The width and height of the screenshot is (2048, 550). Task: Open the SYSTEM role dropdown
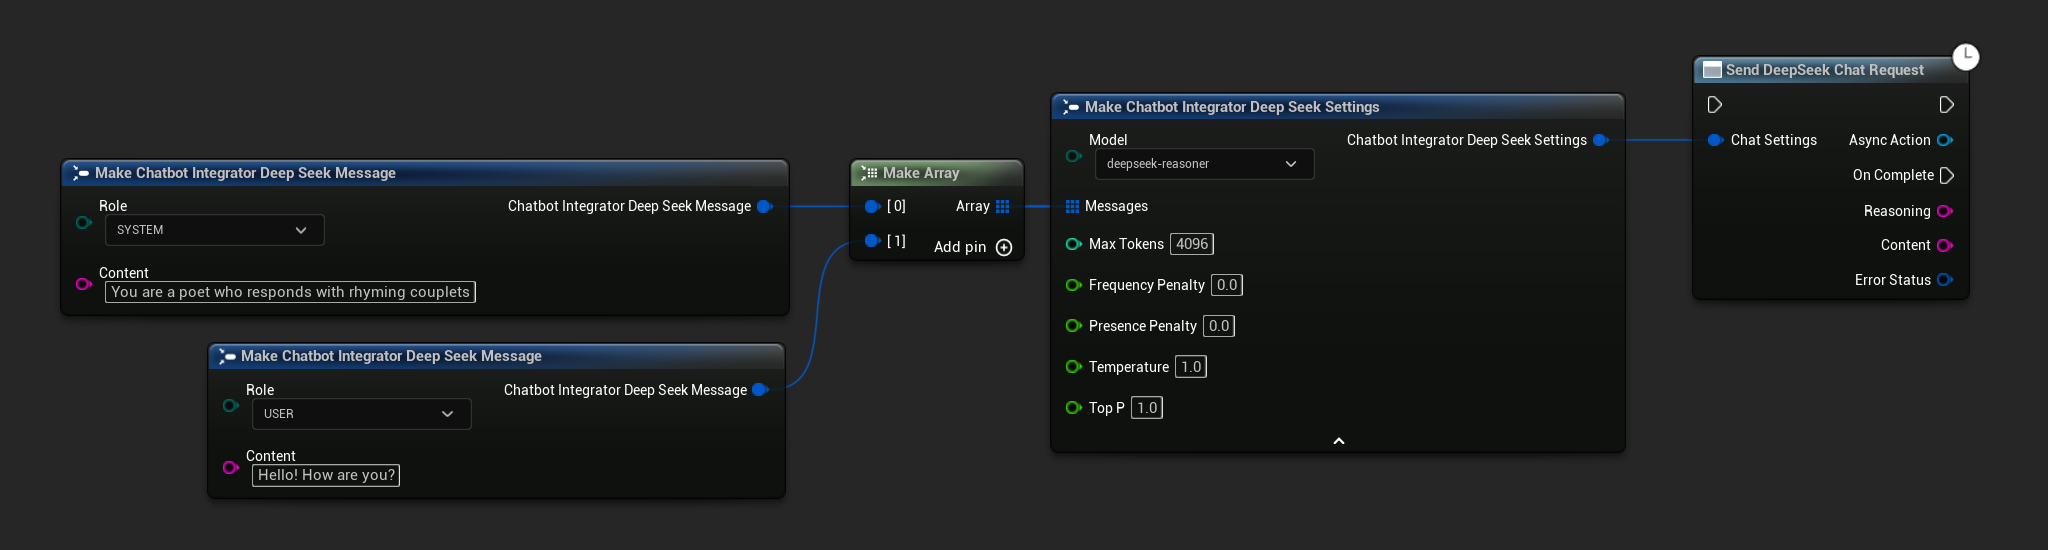[x=214, y=230]
